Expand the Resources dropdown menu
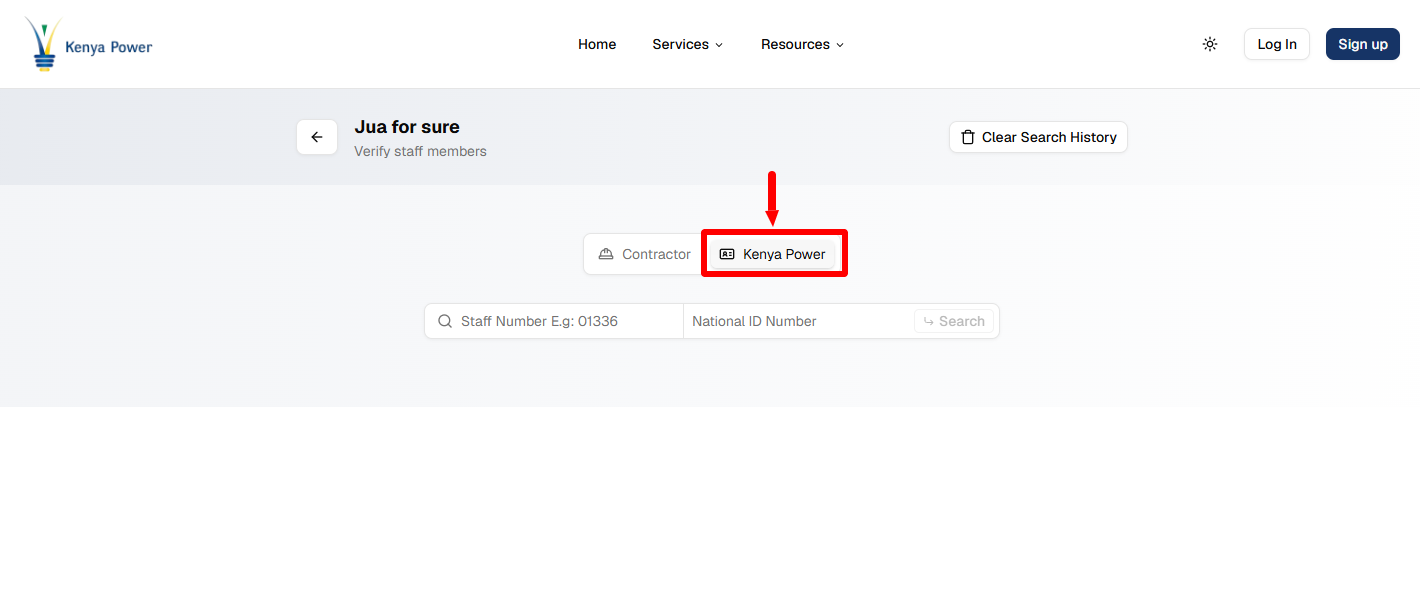Screen dimensions: 1420x607 pos(803,44)
